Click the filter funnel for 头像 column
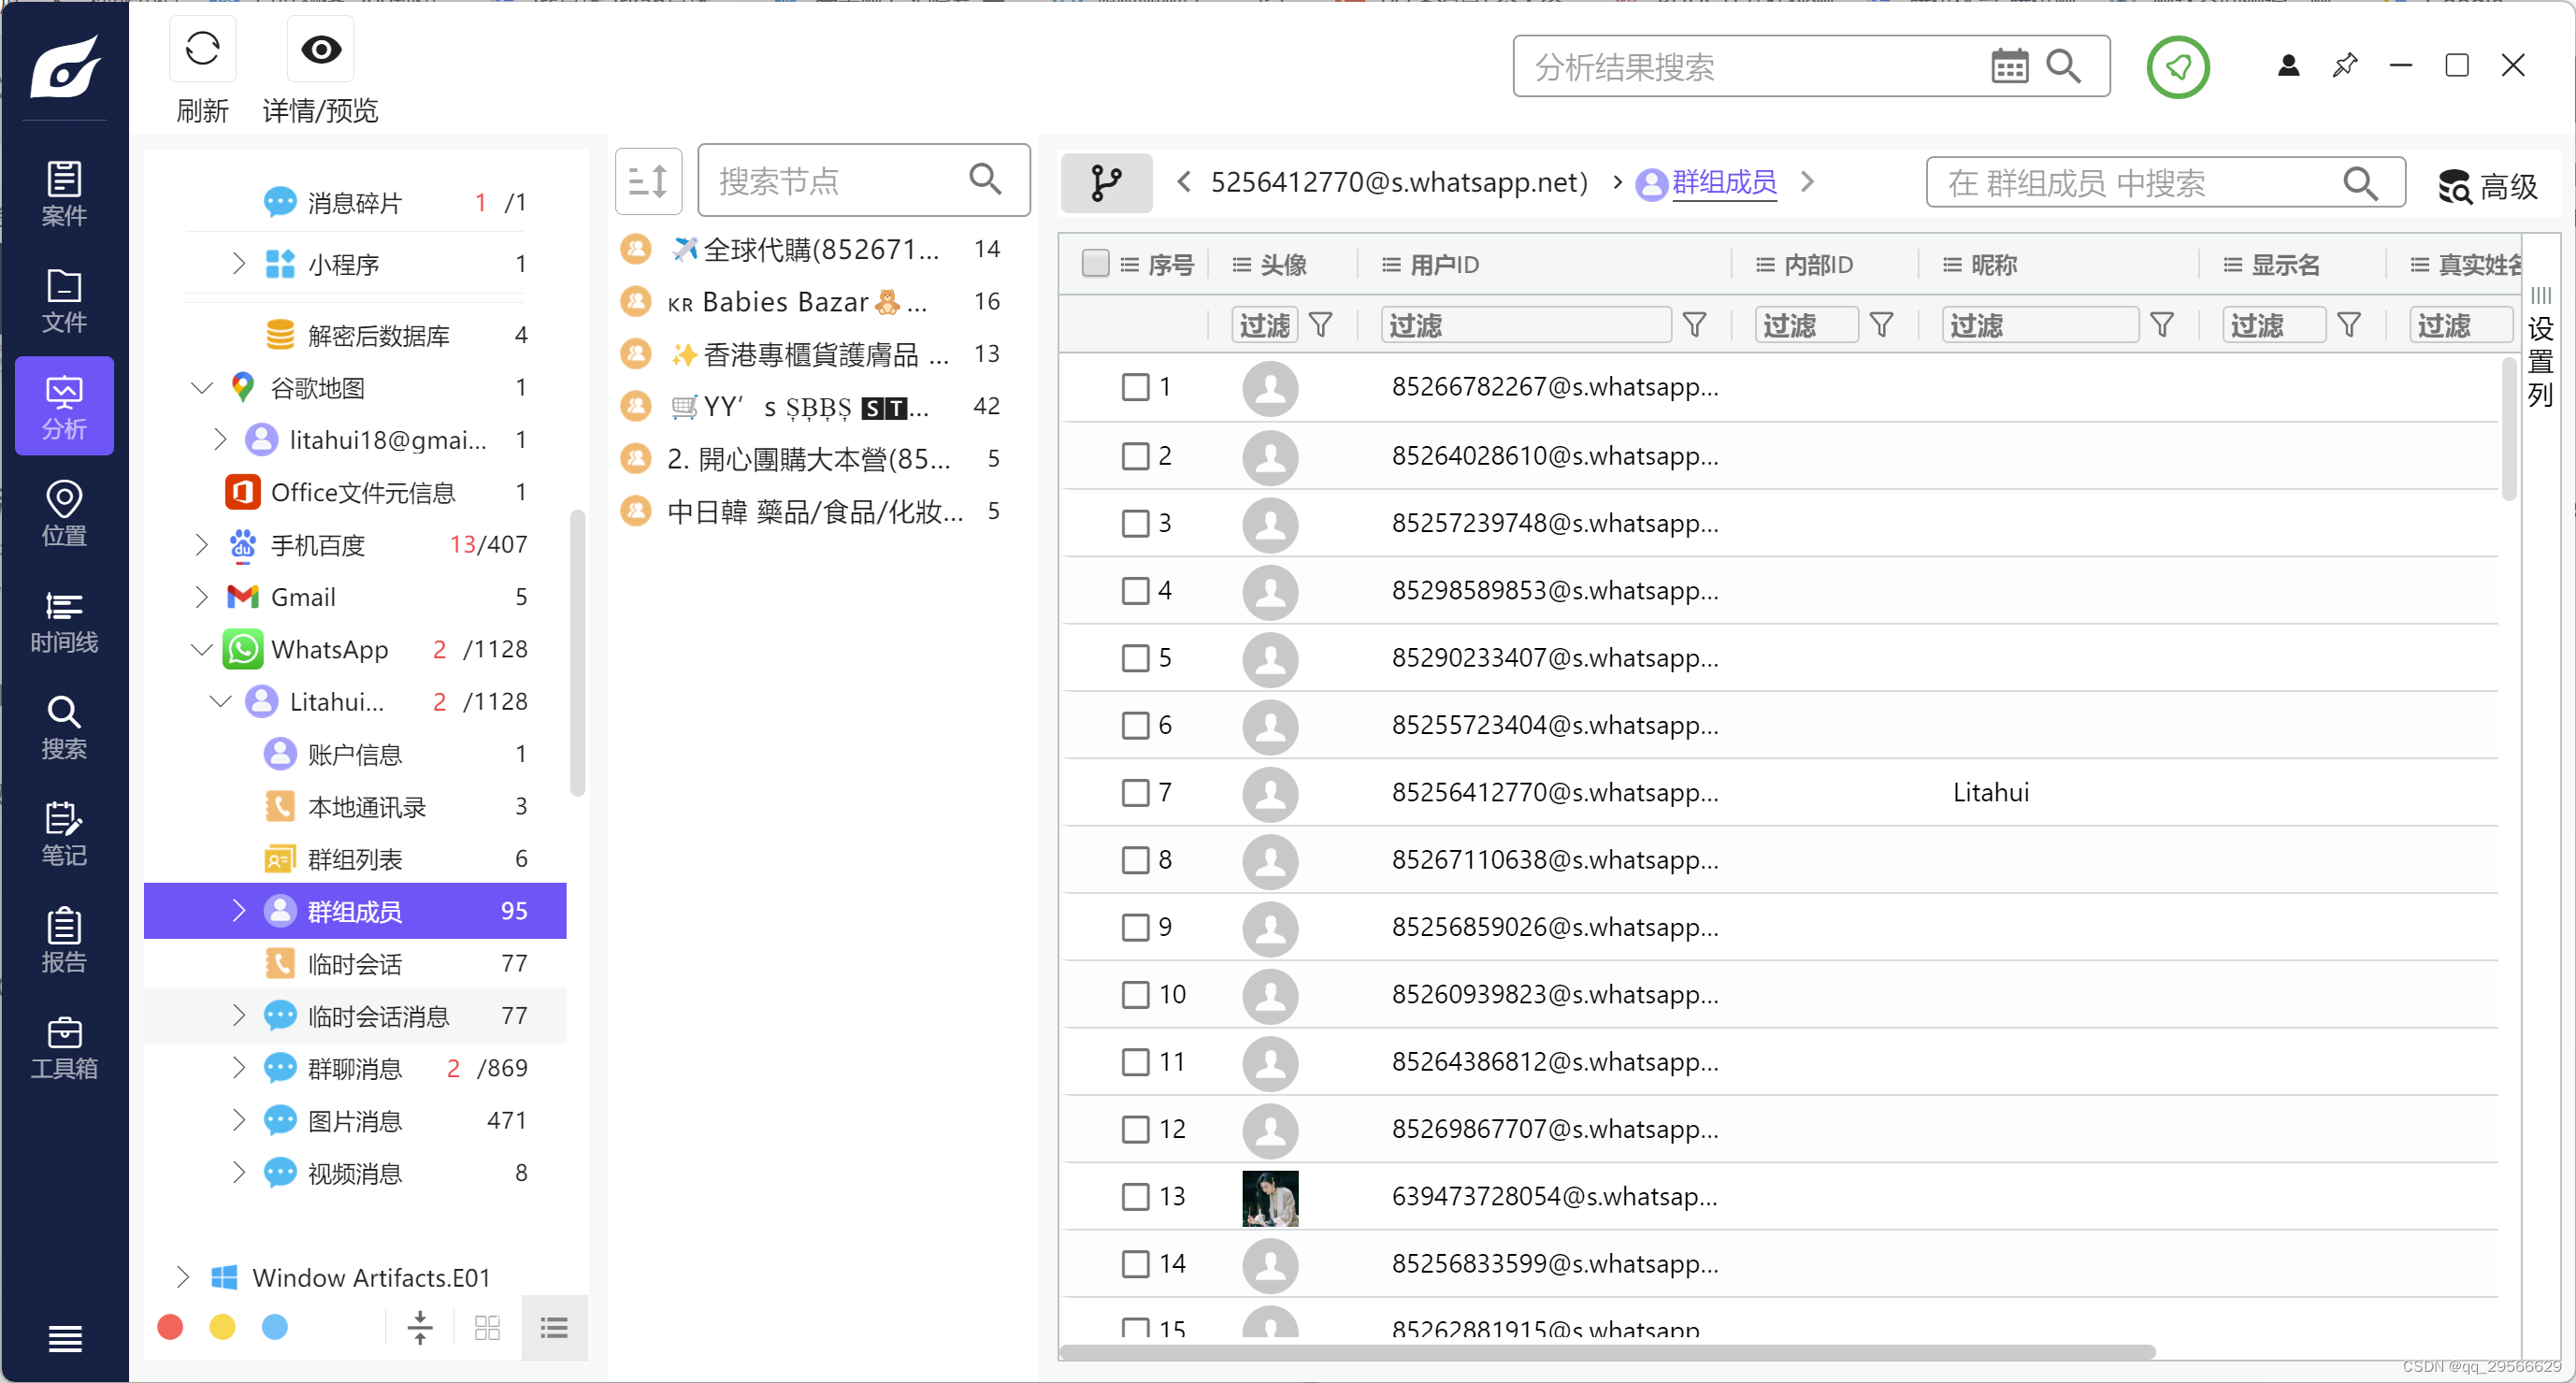 [x=1320, y=325]
